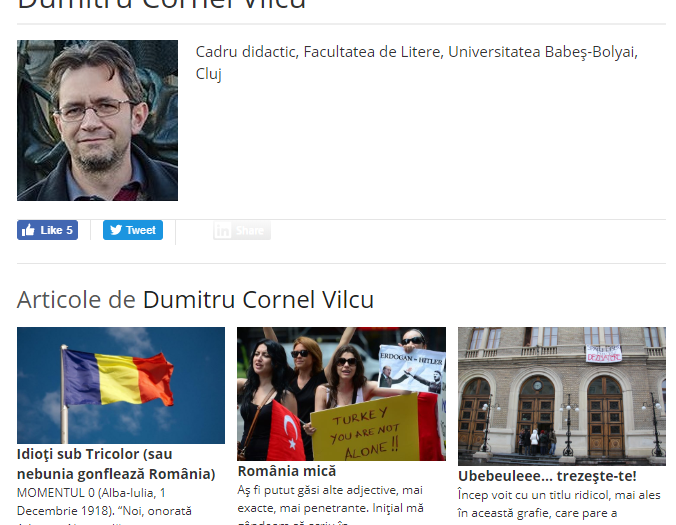
Task: Open the "Idioţi sub Tricolor" article
Action: tap(116, 464)
